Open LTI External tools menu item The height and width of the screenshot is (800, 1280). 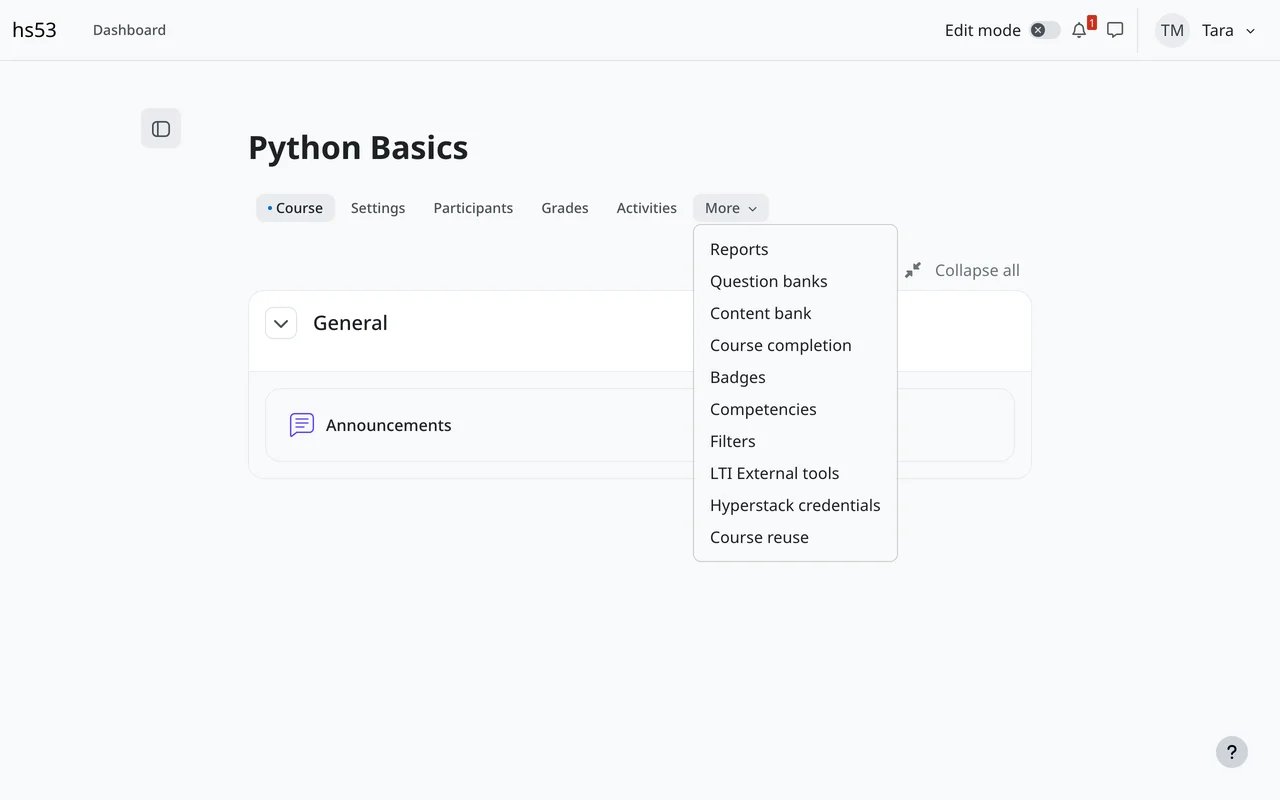(795, 473)
